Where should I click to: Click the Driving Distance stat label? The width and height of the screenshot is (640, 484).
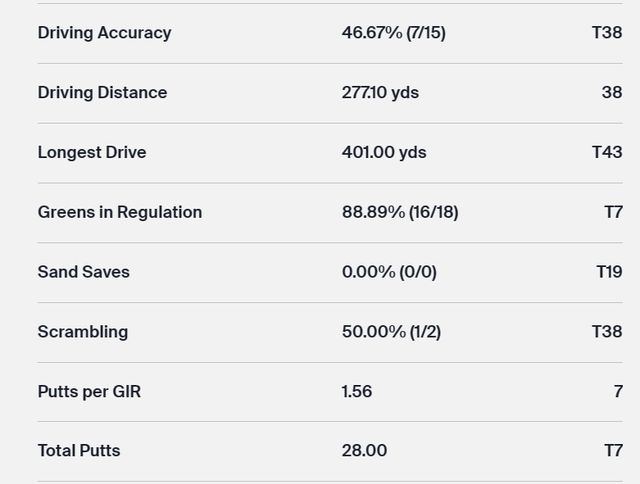pyautogui.click(x=102, y=93)
